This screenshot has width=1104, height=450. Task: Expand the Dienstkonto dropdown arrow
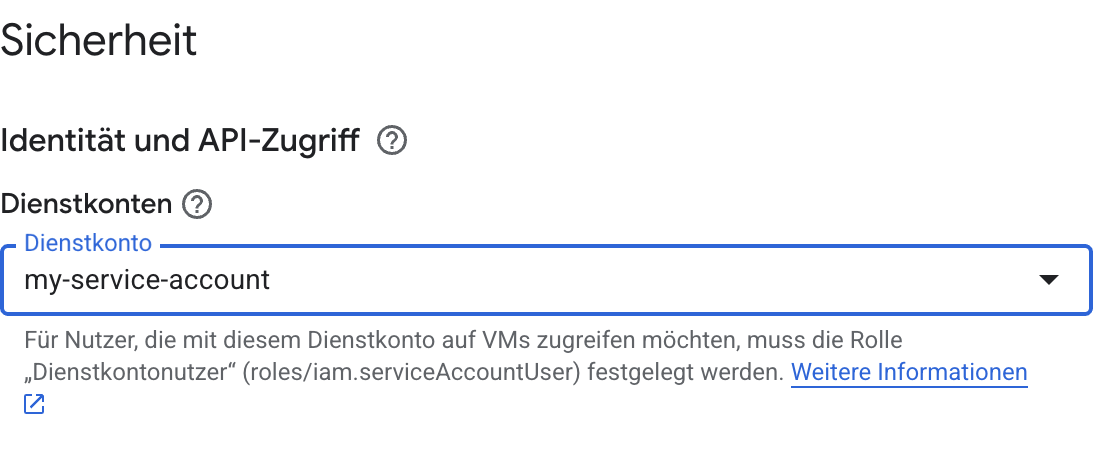click(1048, 280)
